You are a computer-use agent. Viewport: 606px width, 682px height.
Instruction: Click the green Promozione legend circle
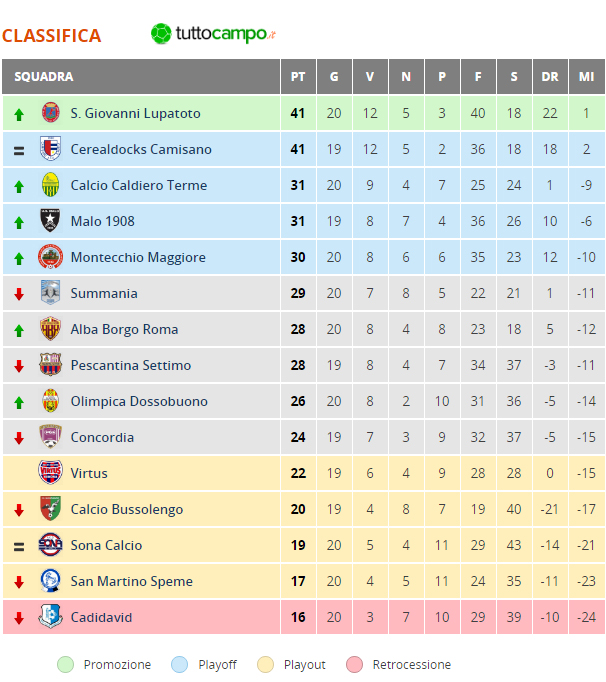tap(66, 665)
